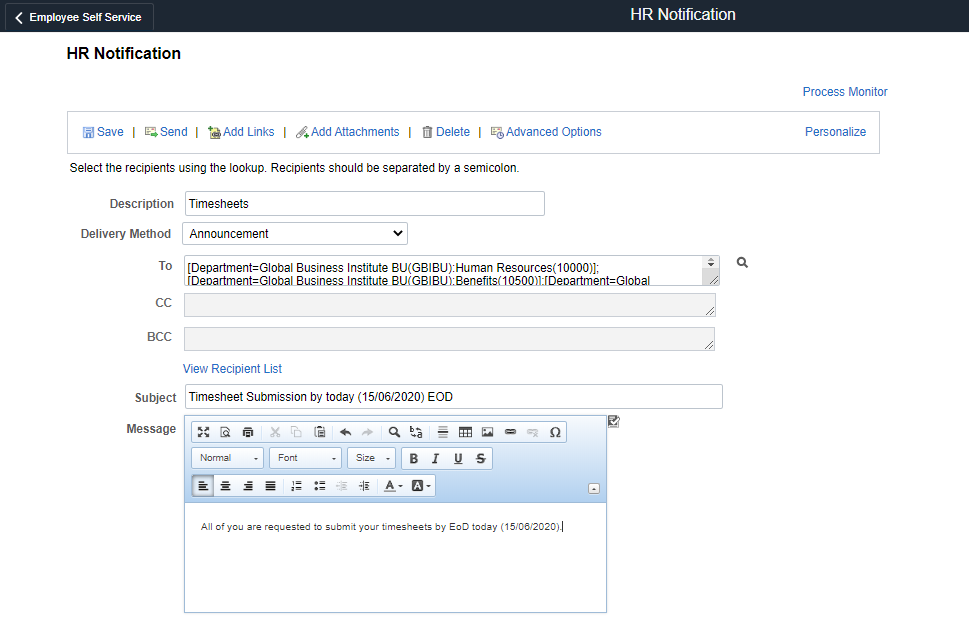
Task: Maximize the message editor
Action: pos(203,432)
